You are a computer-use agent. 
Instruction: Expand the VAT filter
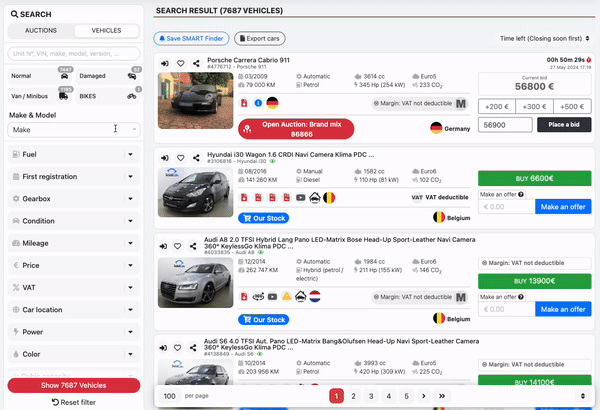pos(74,287)
